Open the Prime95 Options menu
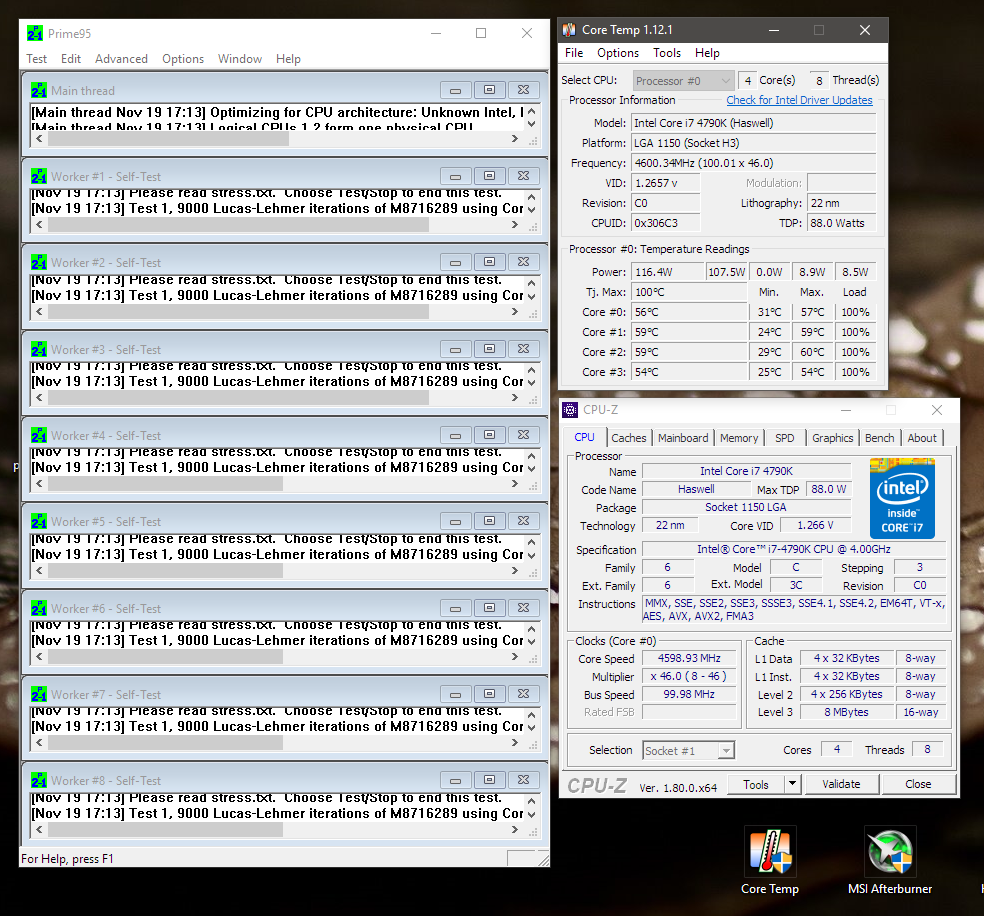Viewport: 984px width, 916px height. coord(183,59)
